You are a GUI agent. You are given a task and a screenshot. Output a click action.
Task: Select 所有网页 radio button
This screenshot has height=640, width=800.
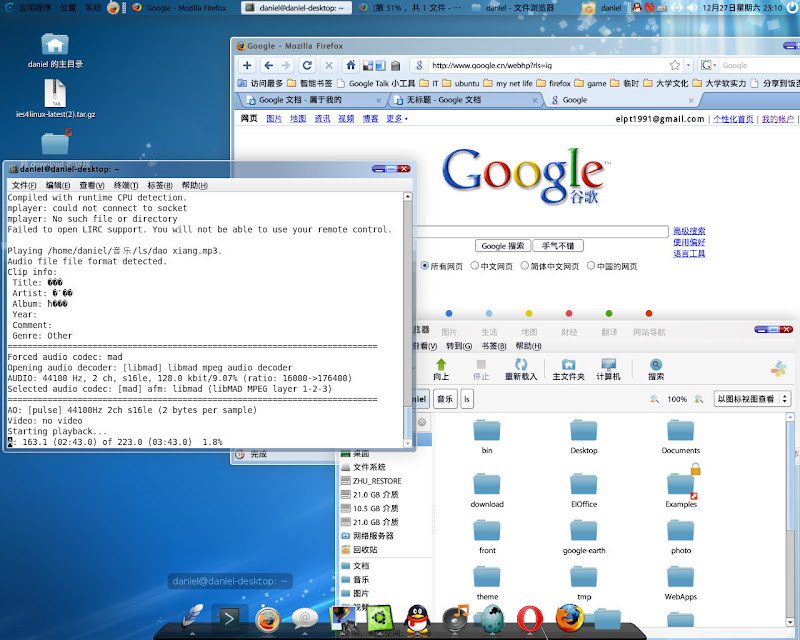(424, 266)
